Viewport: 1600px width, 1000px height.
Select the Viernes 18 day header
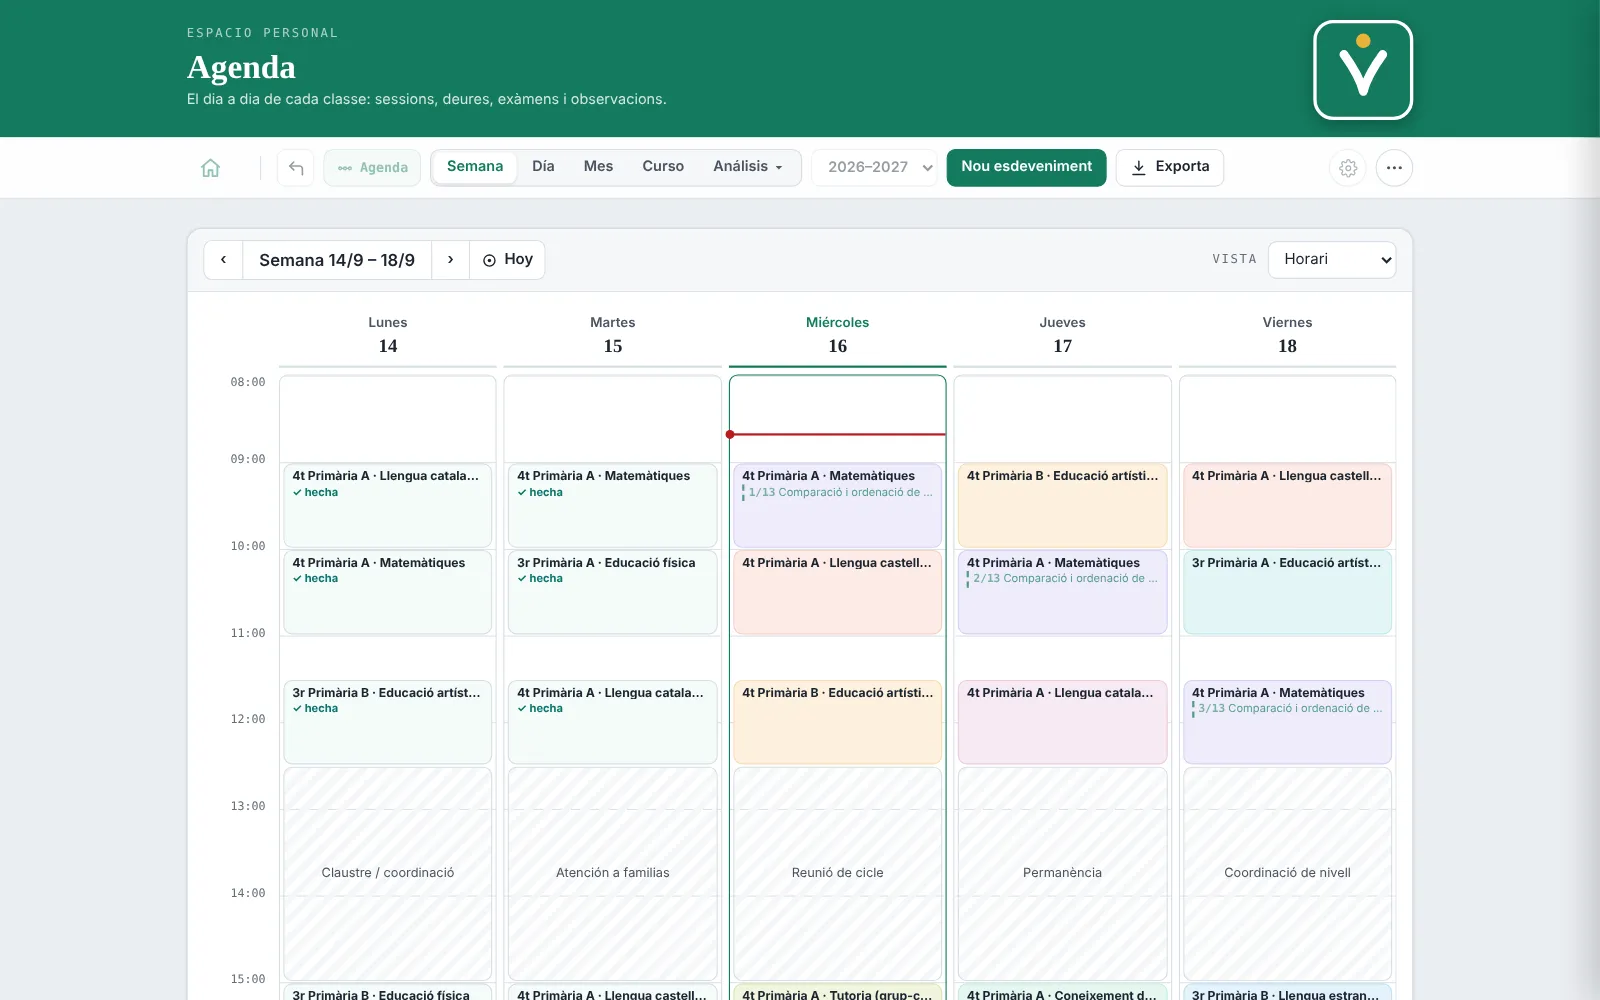(x=1288, y=335)
